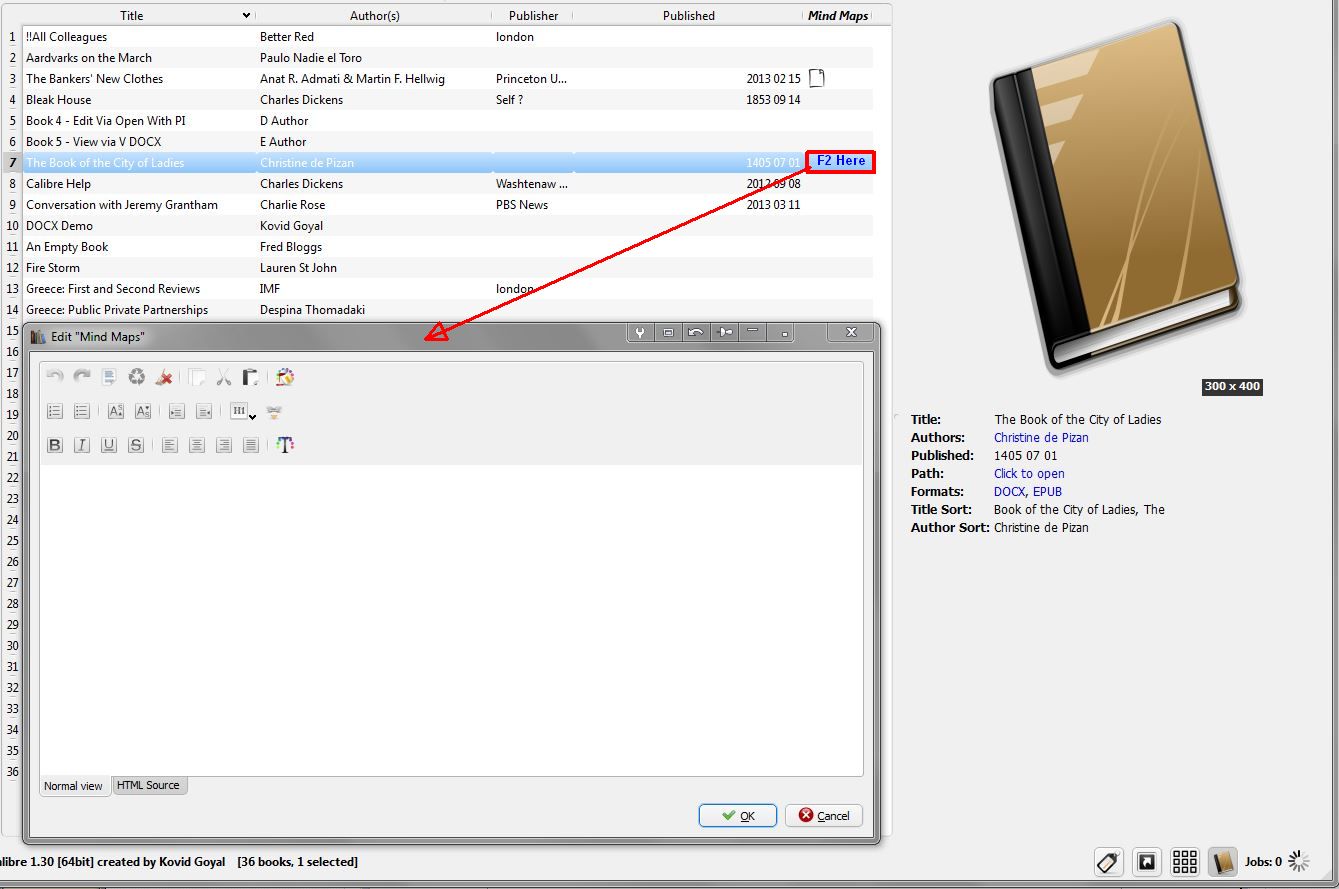Click the 'Fire Storm' book title
The image size is (1339, 889).
click(x=52, y=268)
